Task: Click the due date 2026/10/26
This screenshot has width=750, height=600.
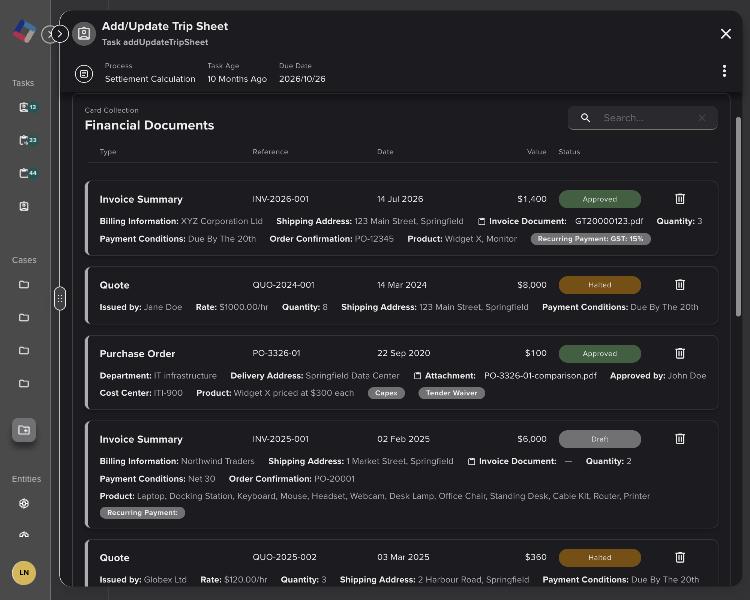Action: click(x=302, y=79)
